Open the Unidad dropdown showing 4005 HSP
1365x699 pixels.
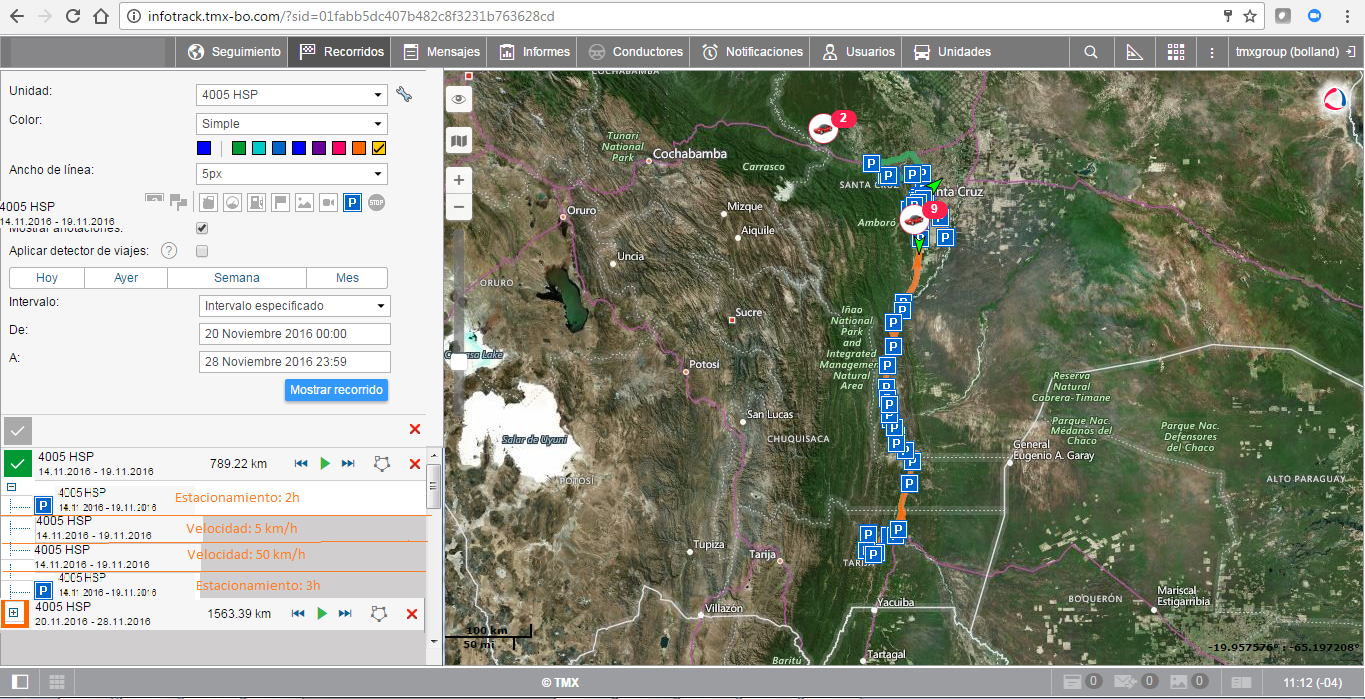pos(292,95)
